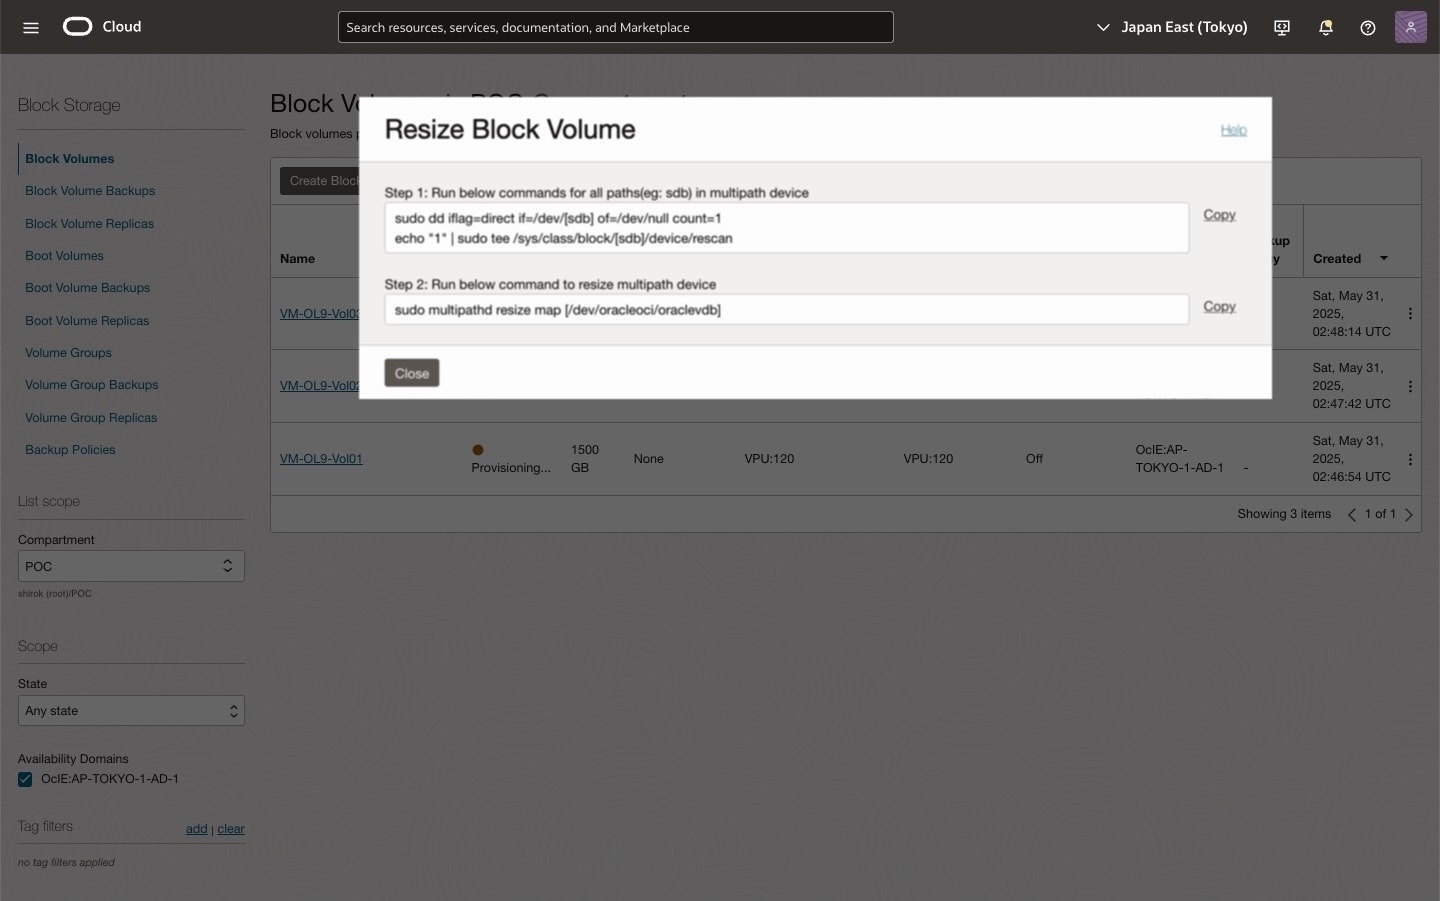This screenshot has height=901, width=1440.
Task: Select Block Volumes in the sidebar
Action: (x=69, y=158)
